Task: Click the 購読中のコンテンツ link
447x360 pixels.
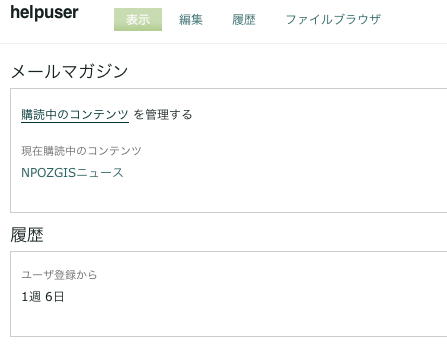Action: point(75,115)
